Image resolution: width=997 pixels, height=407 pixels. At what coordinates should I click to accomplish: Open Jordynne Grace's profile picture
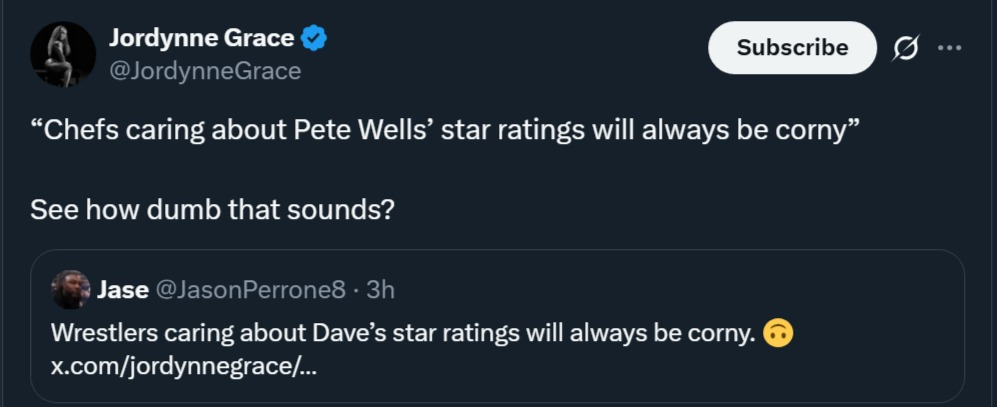(63, 54)
